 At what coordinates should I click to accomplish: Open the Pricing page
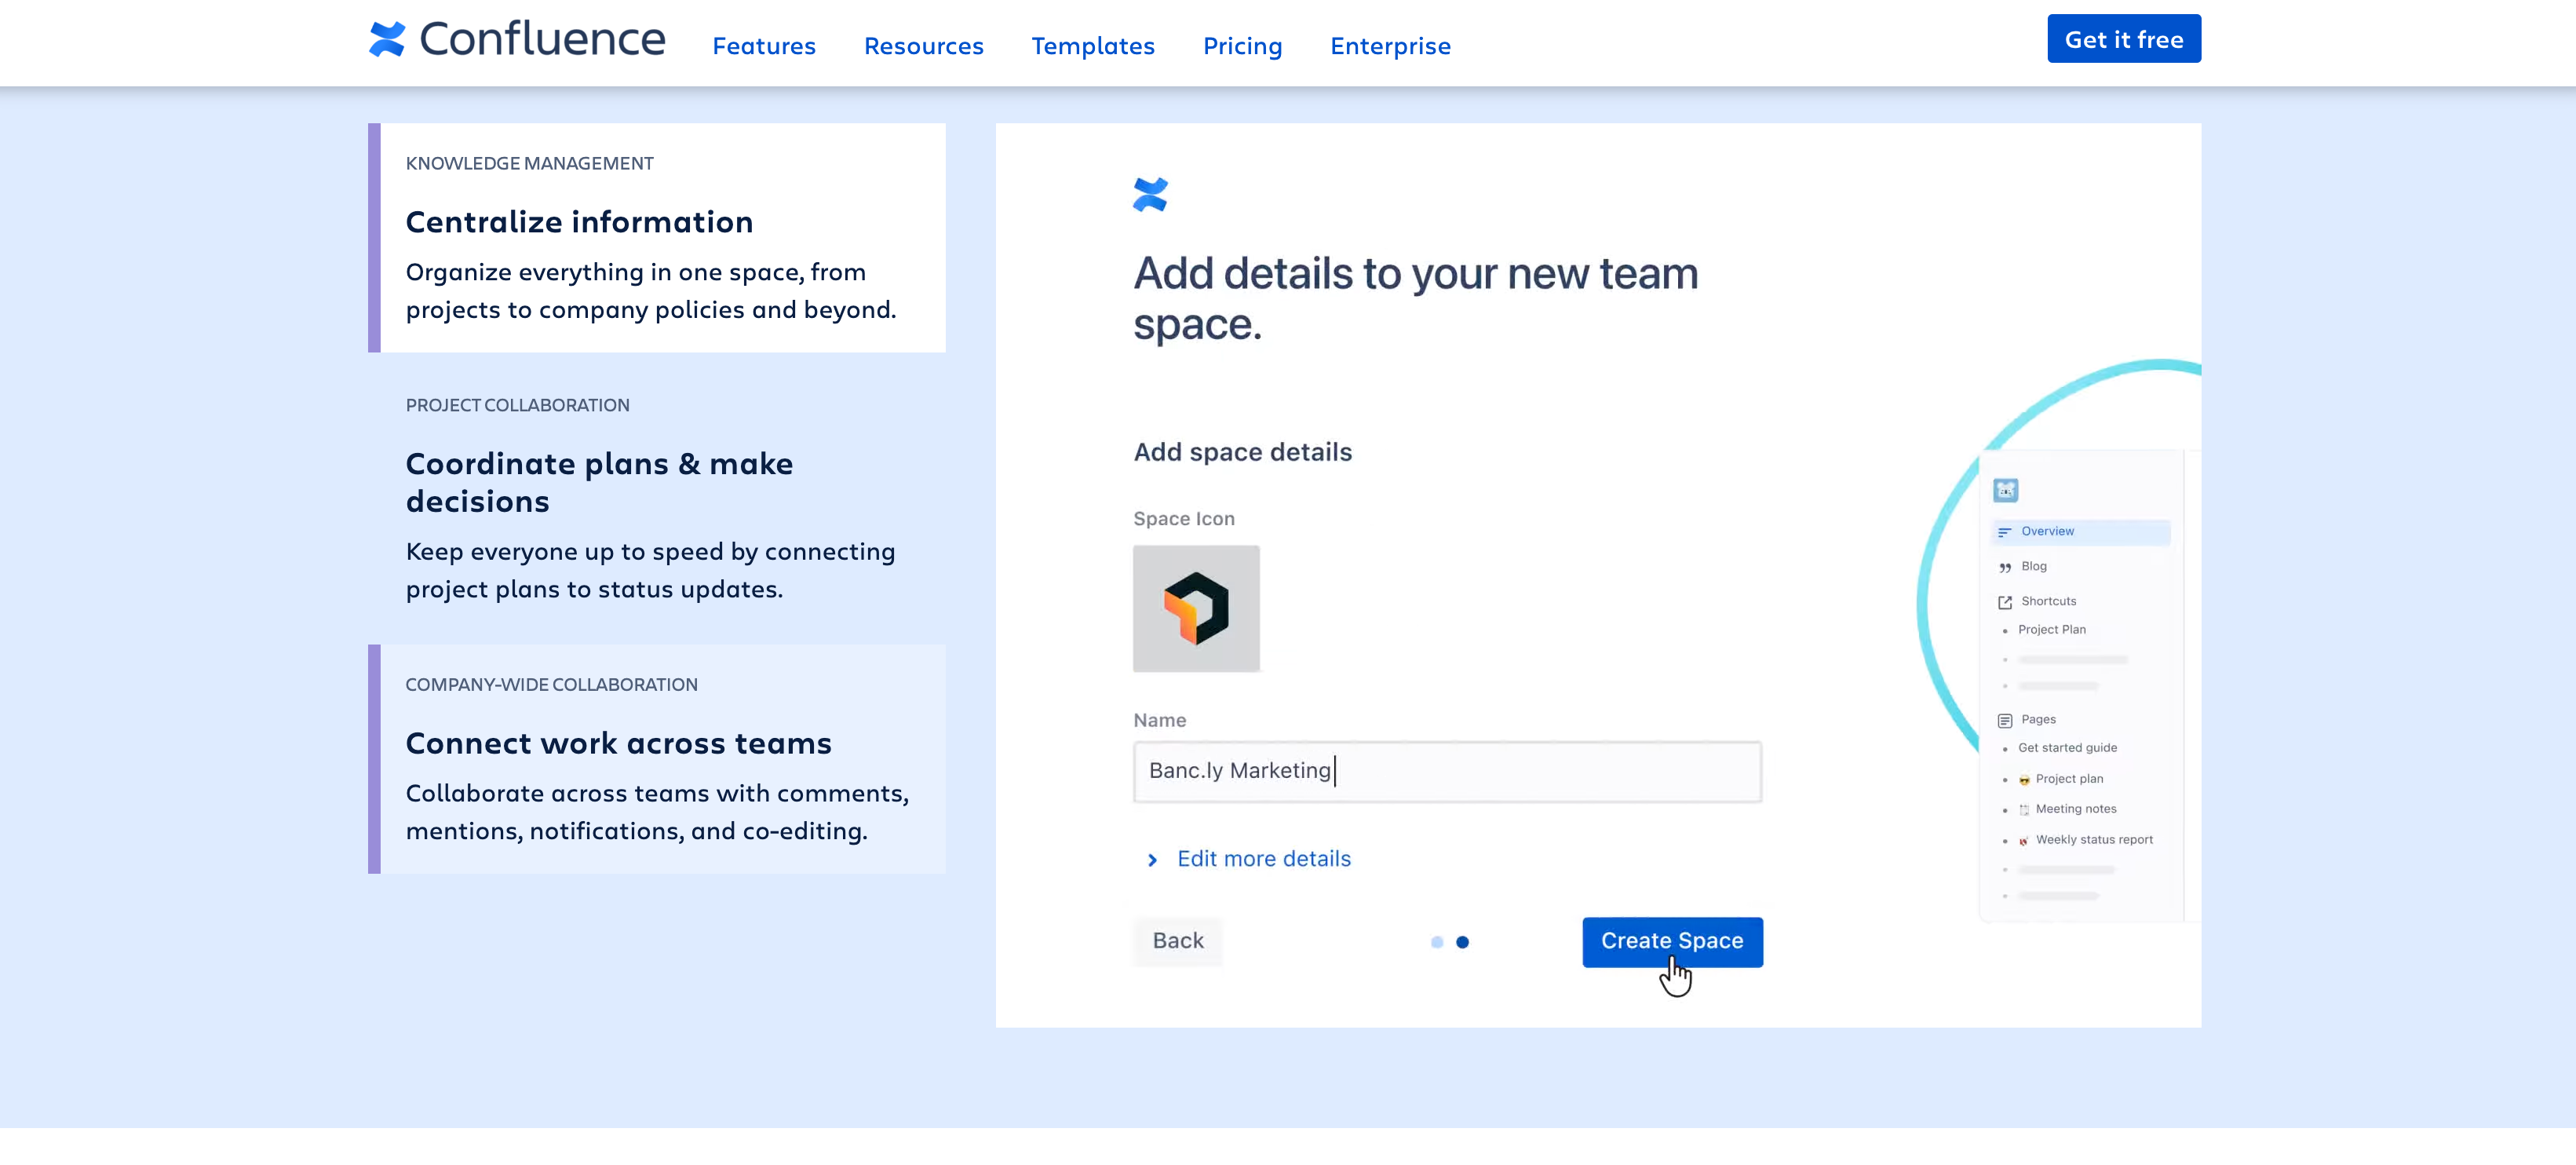(x=1242, y=46)
